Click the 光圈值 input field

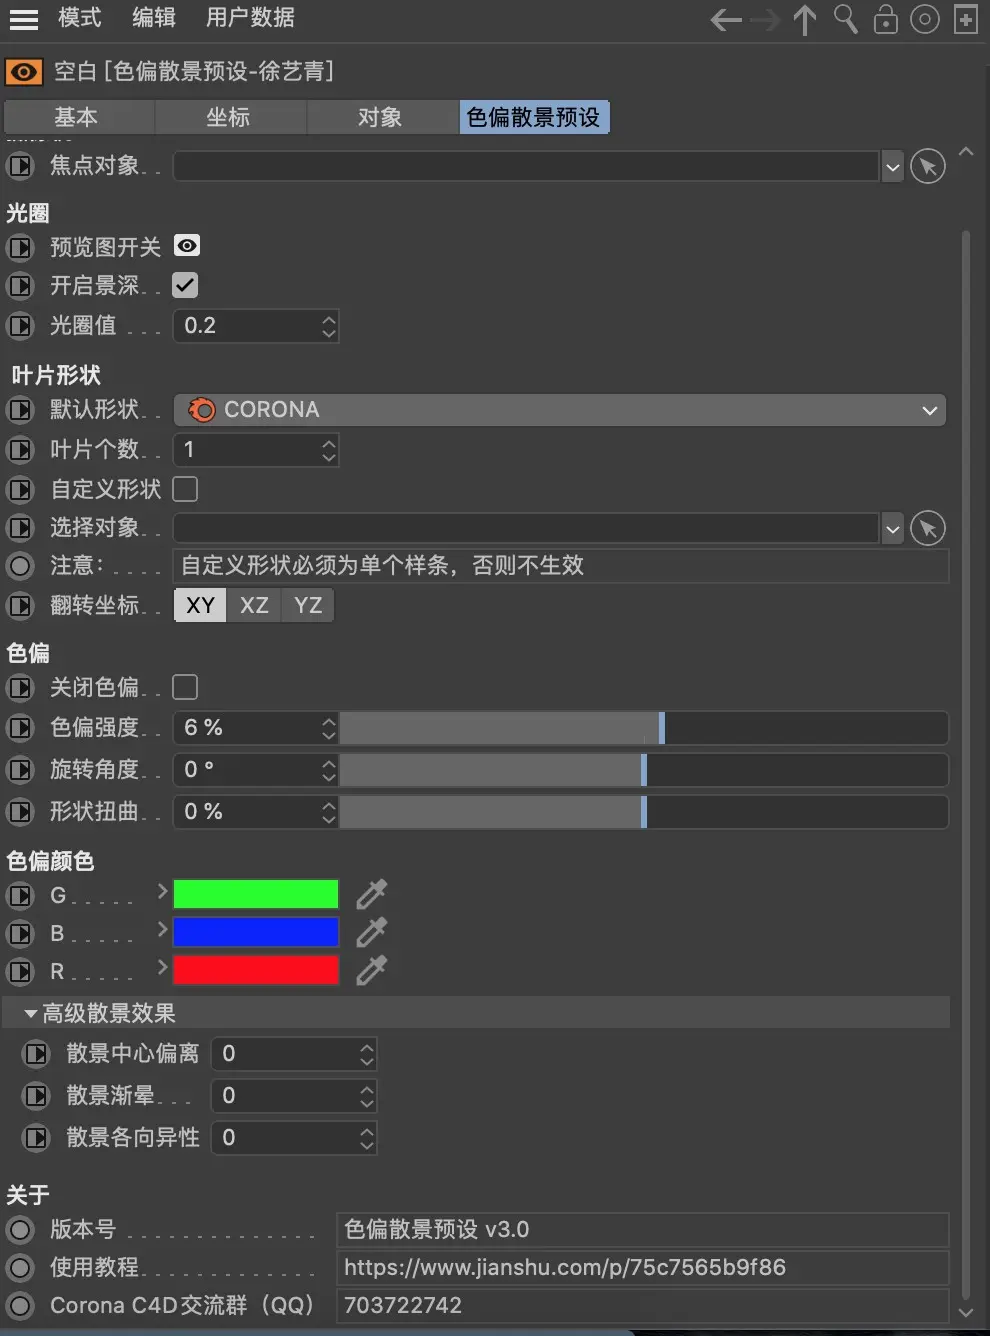point(245,325)
